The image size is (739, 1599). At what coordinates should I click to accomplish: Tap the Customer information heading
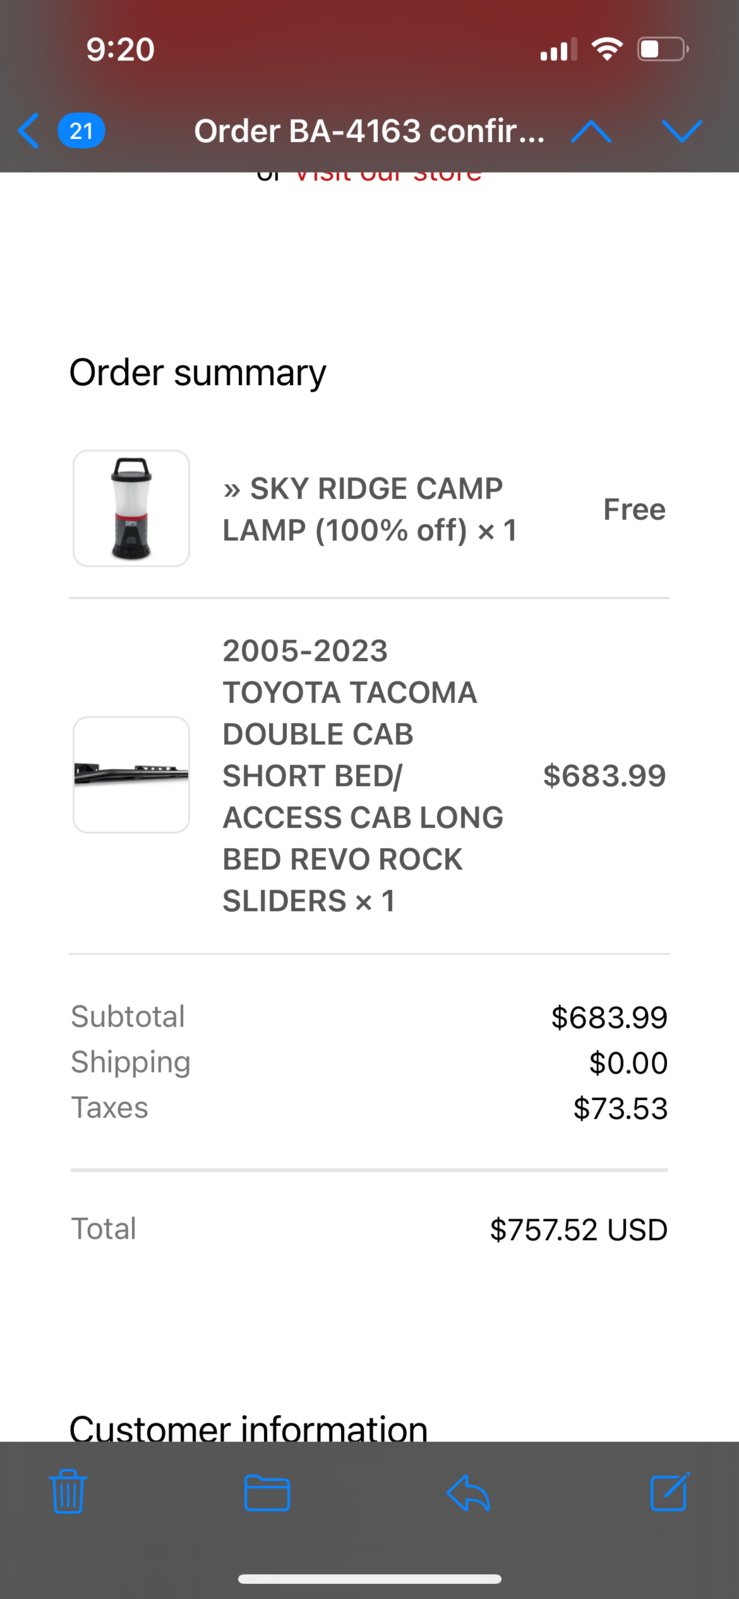tap(248, 1427)
